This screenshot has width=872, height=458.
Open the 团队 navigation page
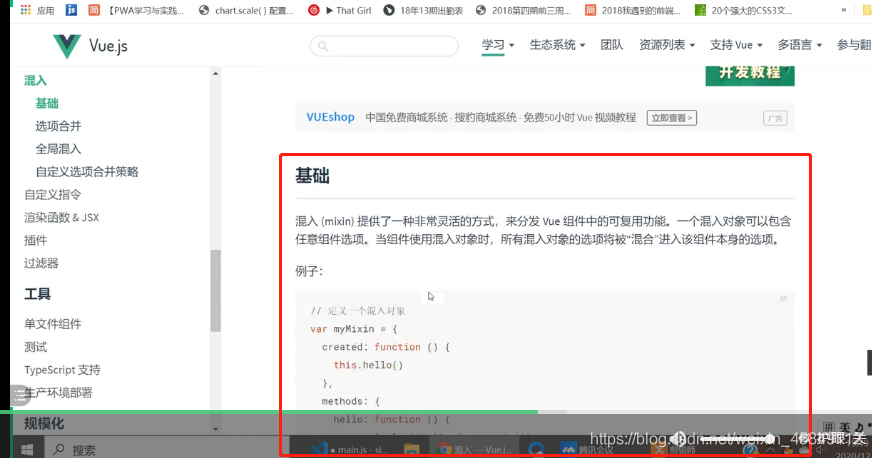pyautogui.click(x=612, y=45)
